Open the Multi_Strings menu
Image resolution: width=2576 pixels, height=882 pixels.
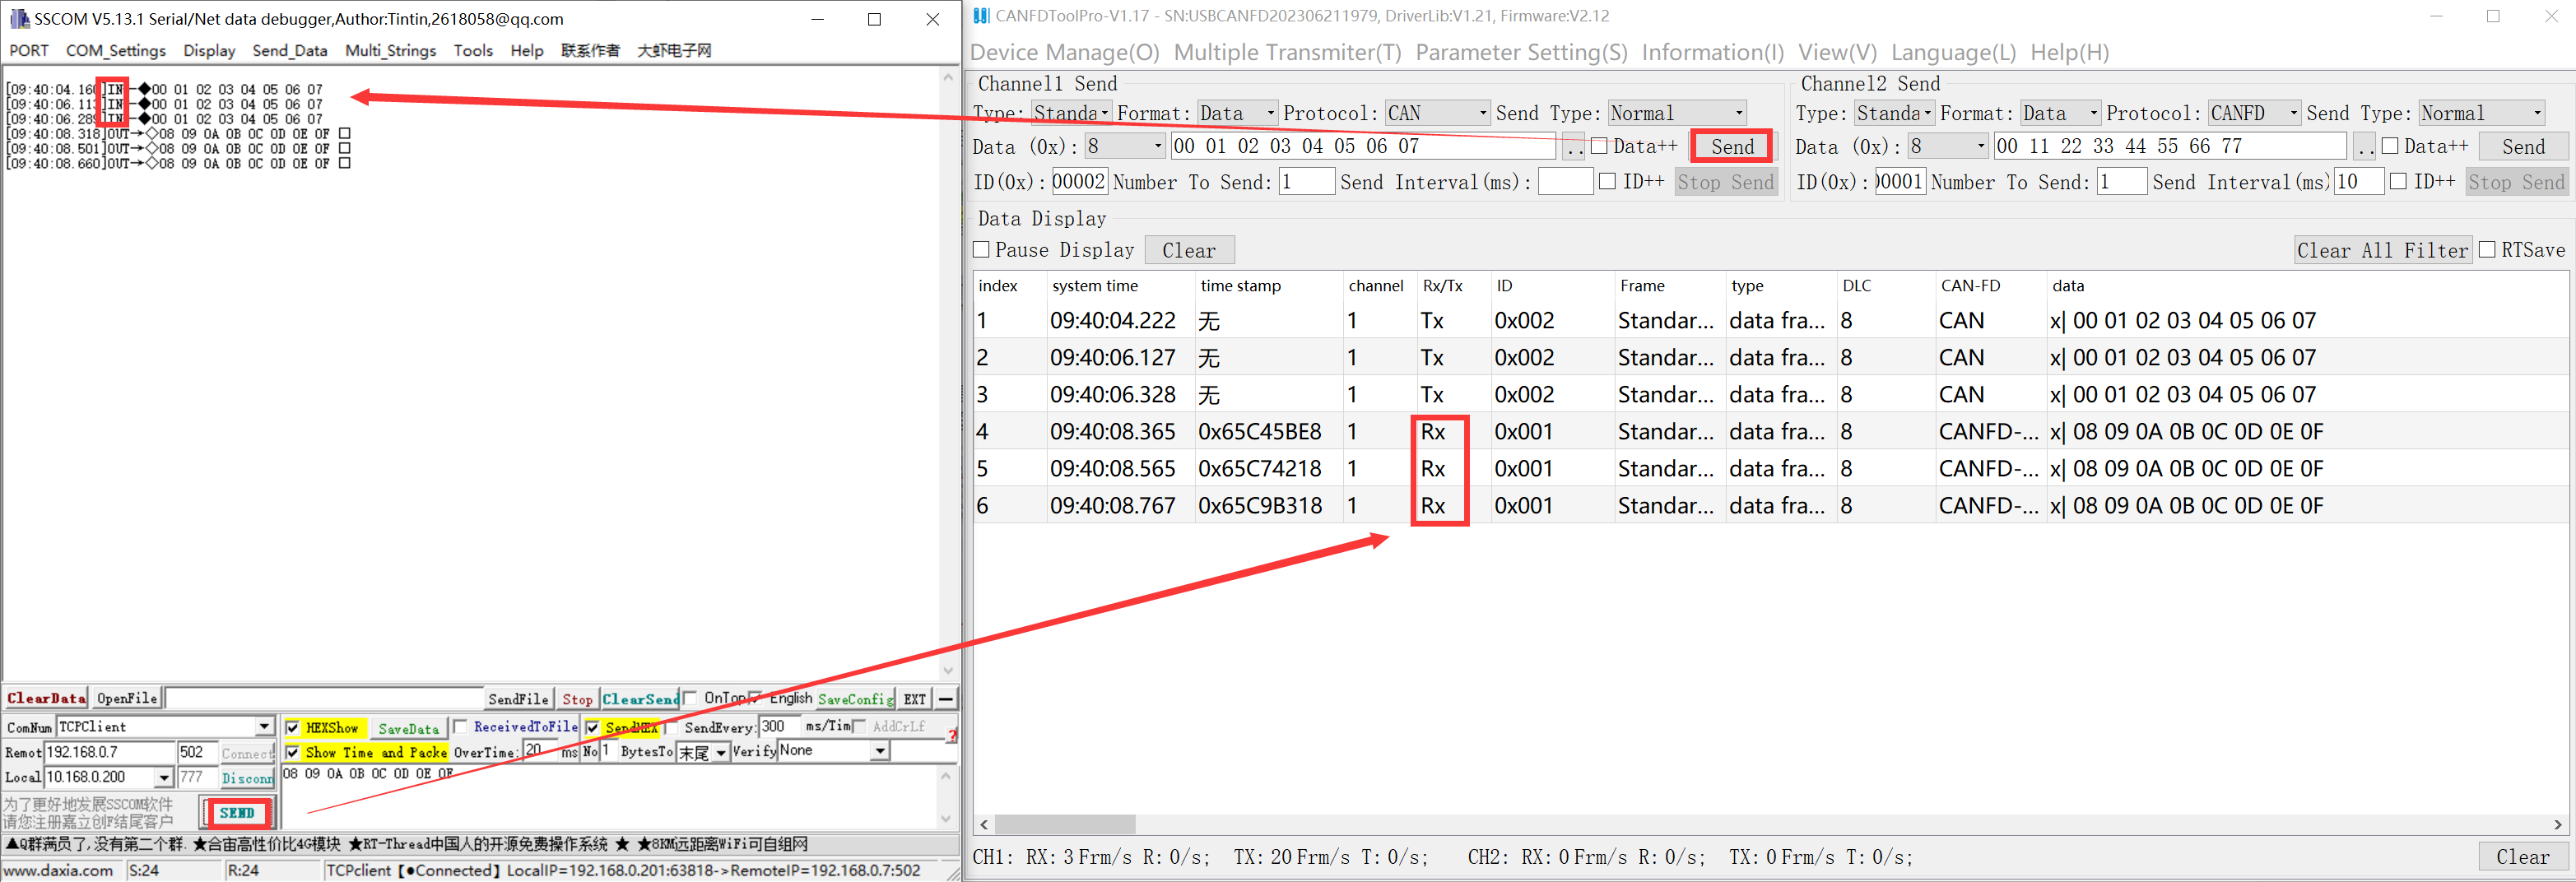pos(390,50)
